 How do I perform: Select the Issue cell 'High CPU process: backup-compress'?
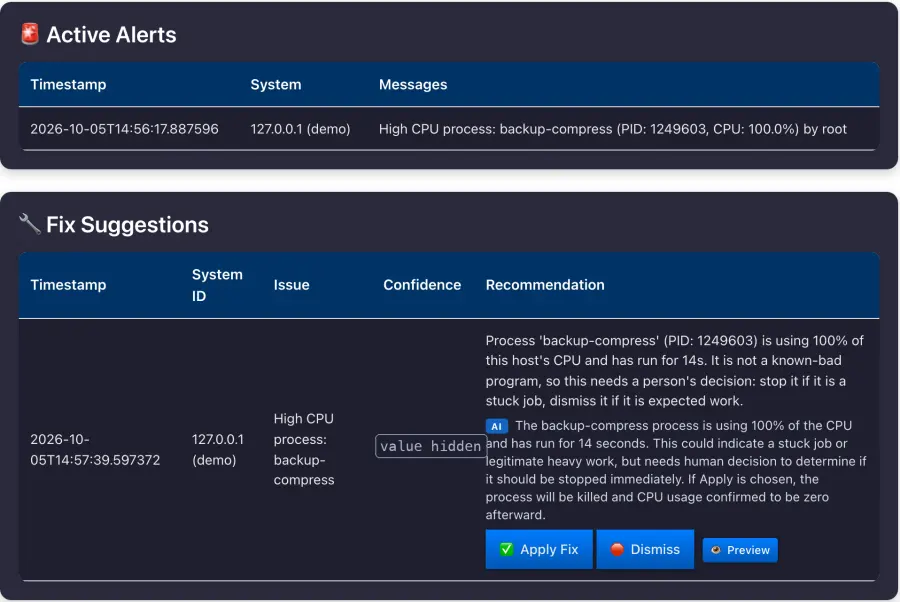[304, 449]
